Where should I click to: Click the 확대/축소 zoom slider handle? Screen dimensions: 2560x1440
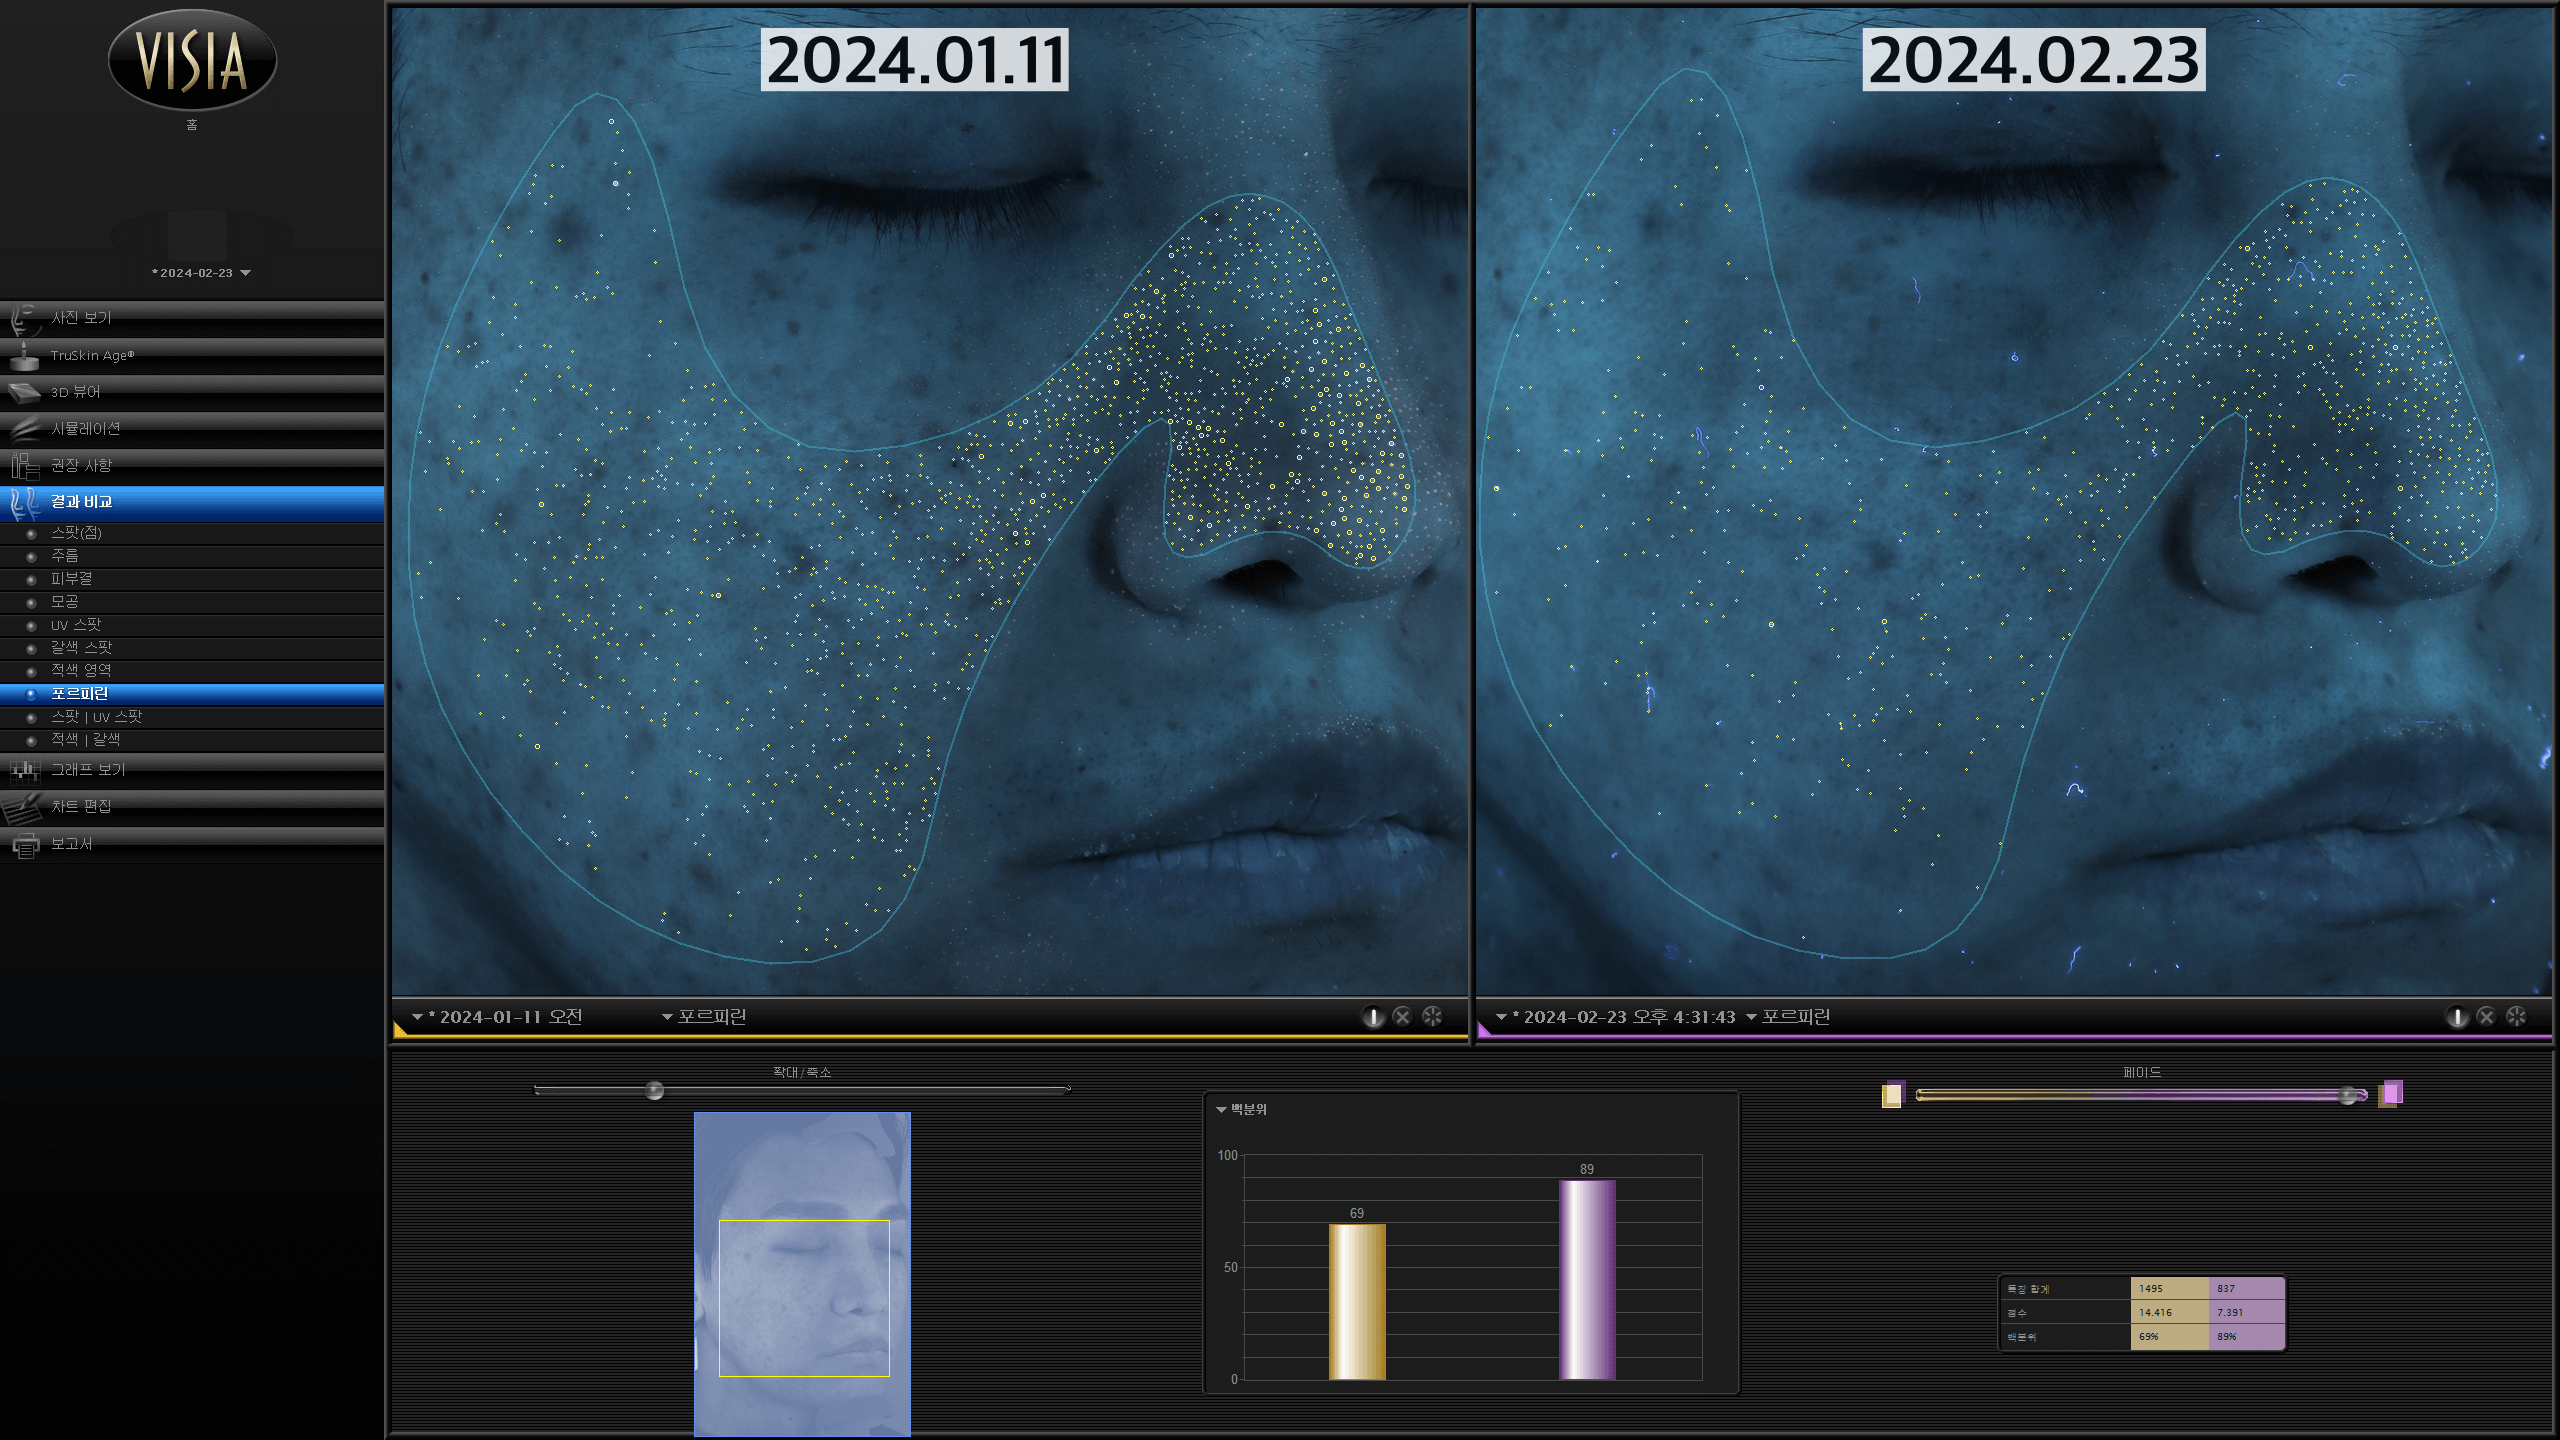coord(654,1090)
